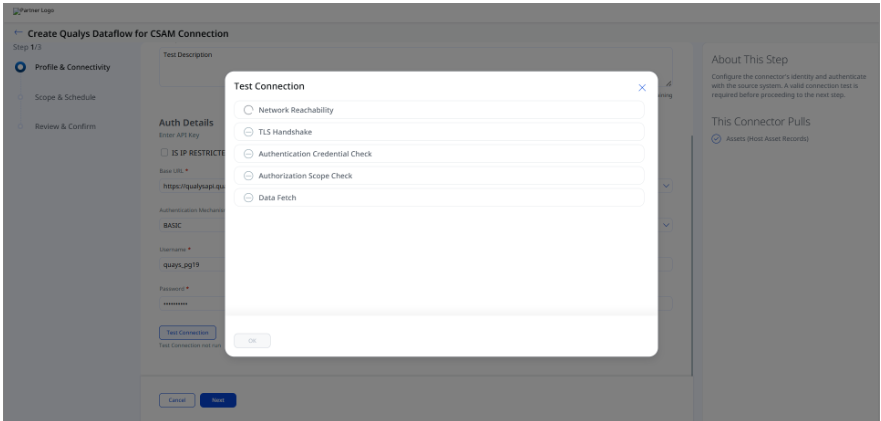The image size is (881, 421).
Task: Select the Profile & Connectivity step label
Action: click(72, 67)
